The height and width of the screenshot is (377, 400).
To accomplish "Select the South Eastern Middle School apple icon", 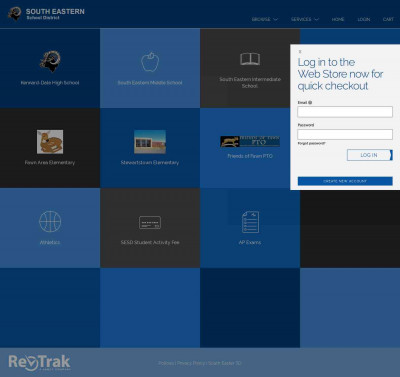I will tap(150, 62).
